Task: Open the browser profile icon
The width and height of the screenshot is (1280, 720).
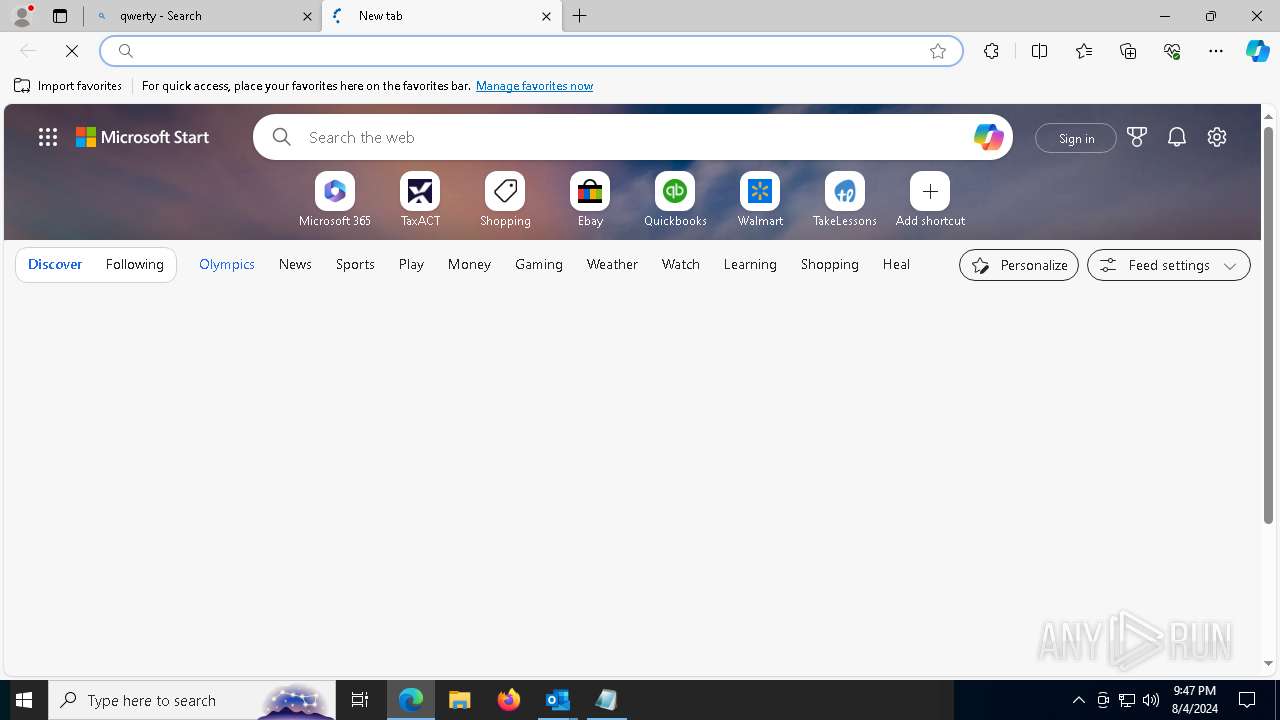Action: point(22,16)
